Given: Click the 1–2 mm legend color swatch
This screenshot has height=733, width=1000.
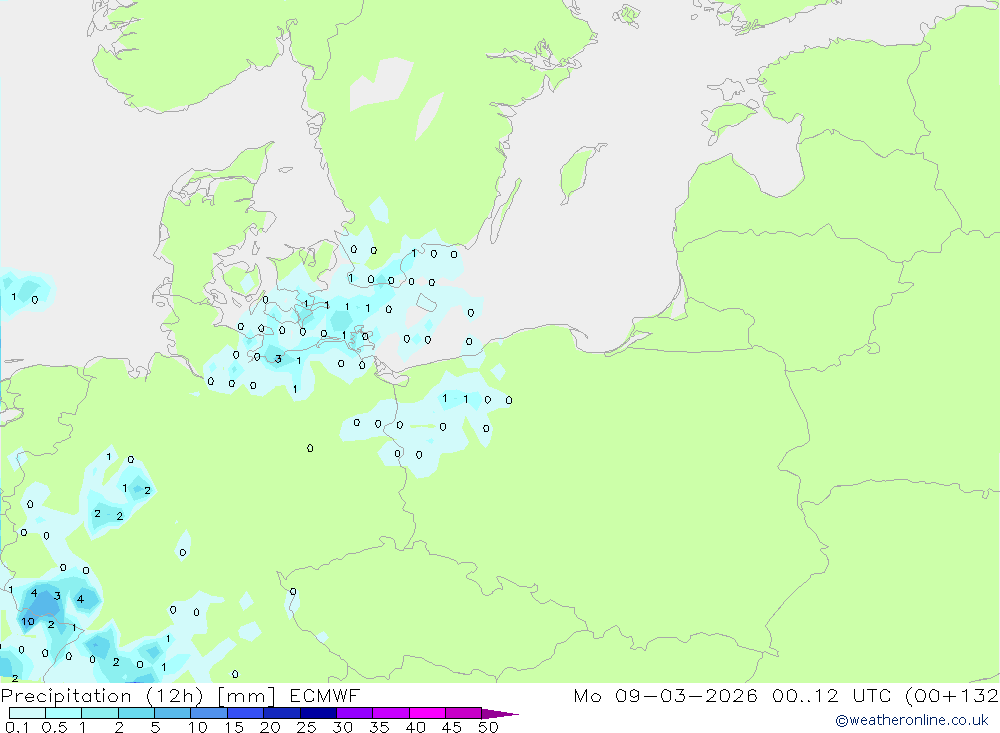Looking at the screenshot, I should [100, 713].
